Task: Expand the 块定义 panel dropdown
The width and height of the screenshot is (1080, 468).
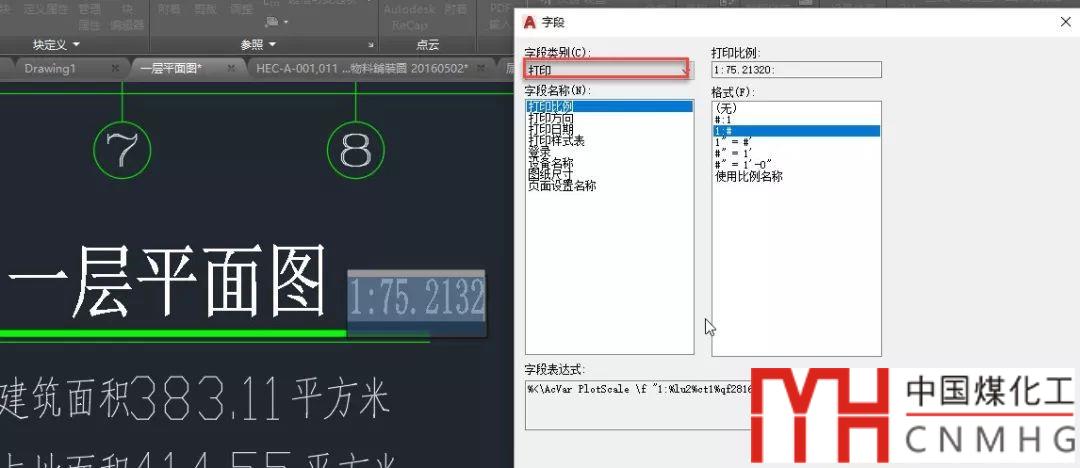Action: [76, 45]
